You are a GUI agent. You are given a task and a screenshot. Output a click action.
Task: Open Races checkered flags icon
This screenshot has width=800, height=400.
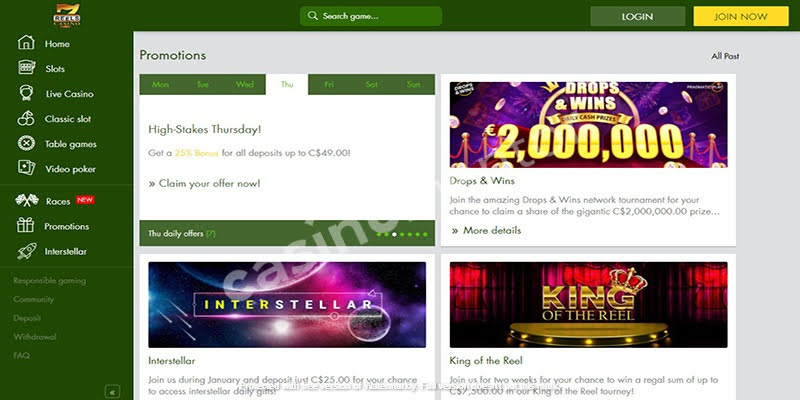click(27, 201)
